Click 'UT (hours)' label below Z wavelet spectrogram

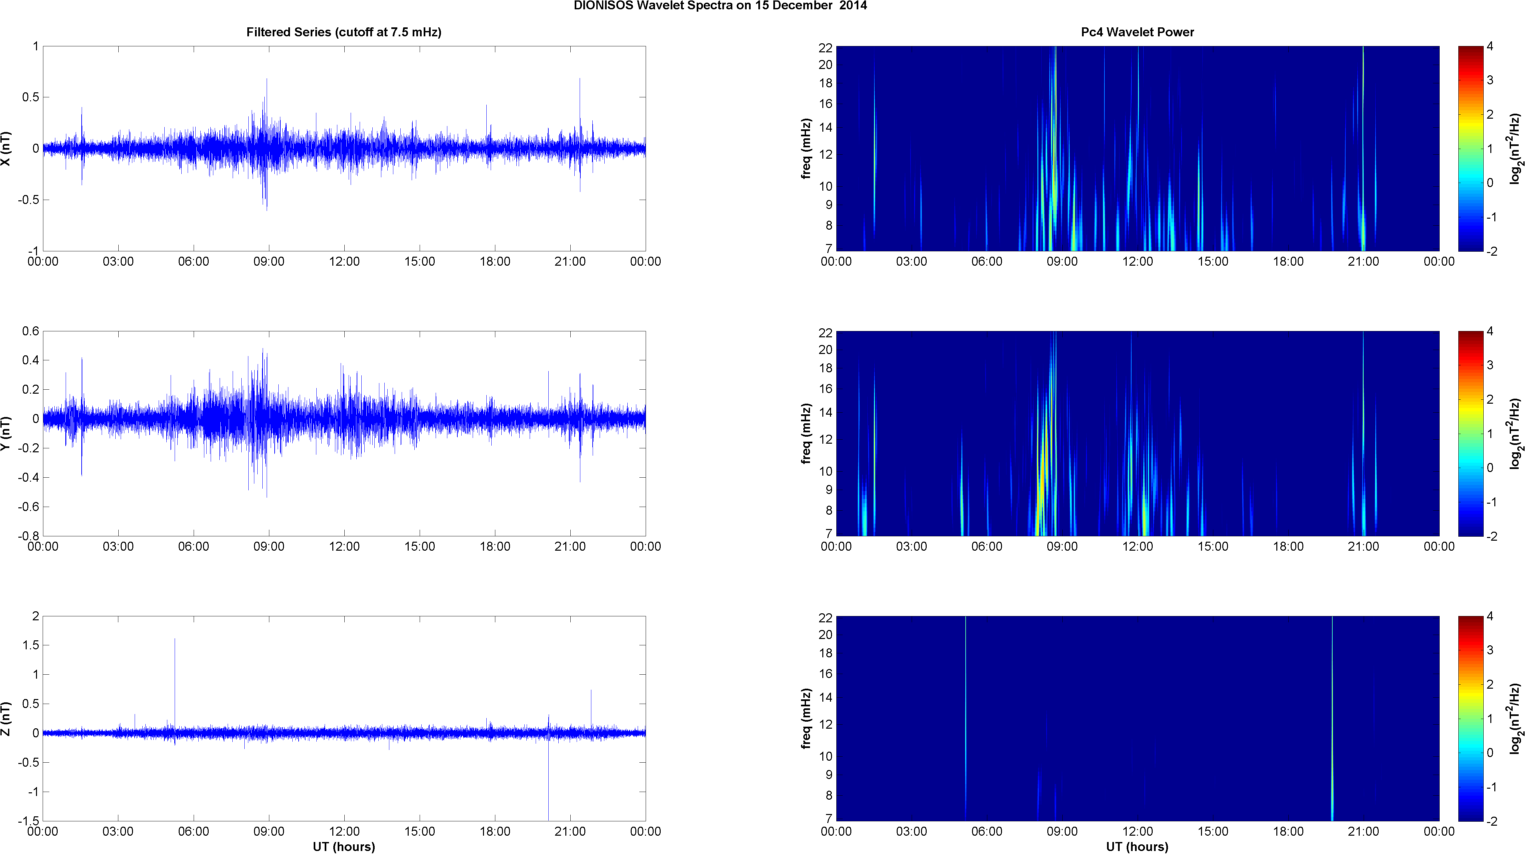tap(1137, 847)
